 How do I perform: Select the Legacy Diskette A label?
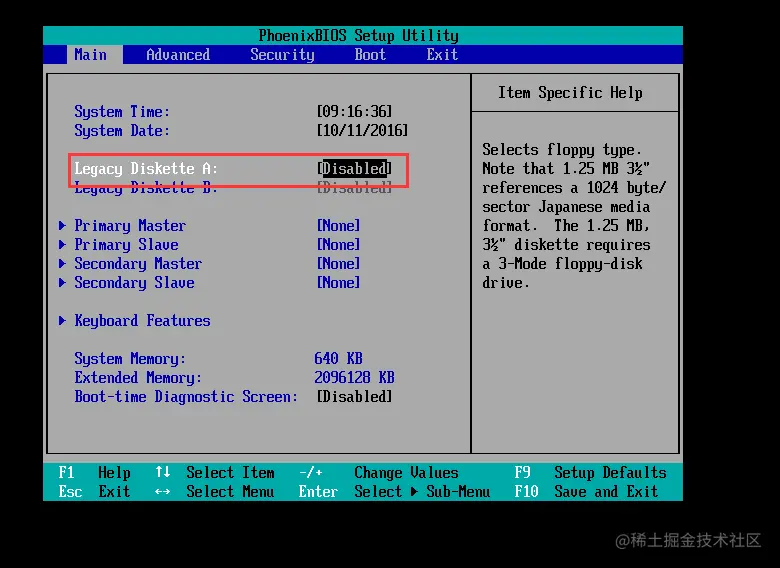coord(146,169)
